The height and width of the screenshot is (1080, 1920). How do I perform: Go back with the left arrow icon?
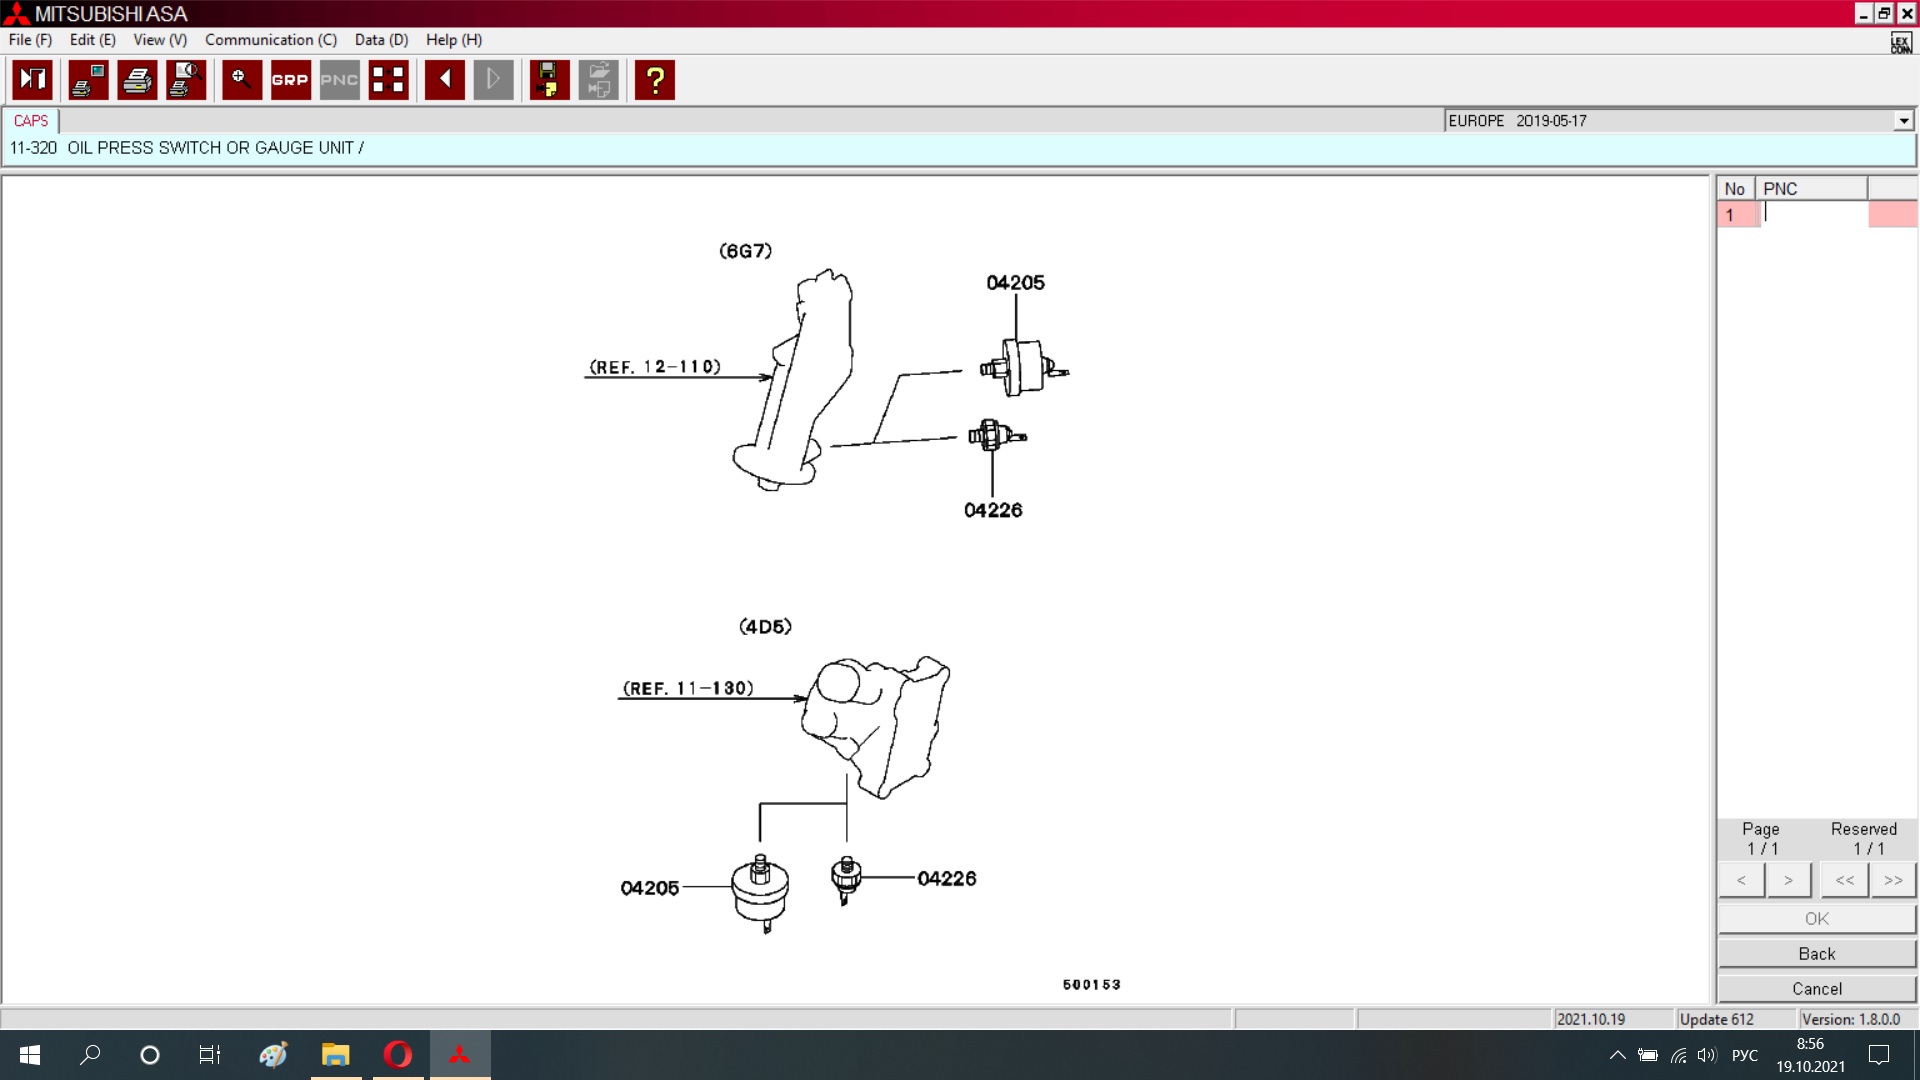pos(444,80)
